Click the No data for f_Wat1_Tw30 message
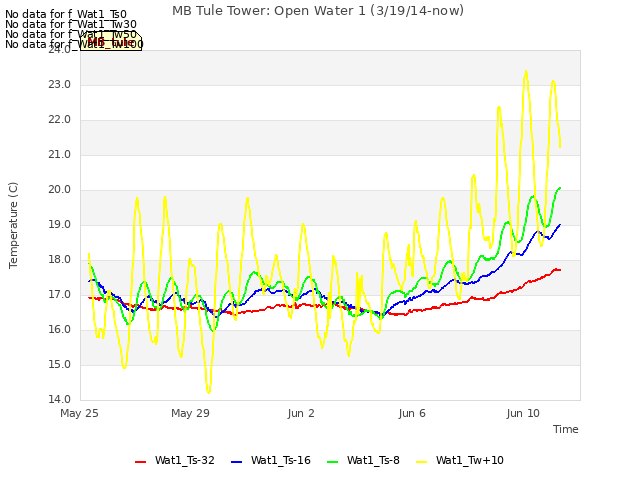 click(71, 24)
